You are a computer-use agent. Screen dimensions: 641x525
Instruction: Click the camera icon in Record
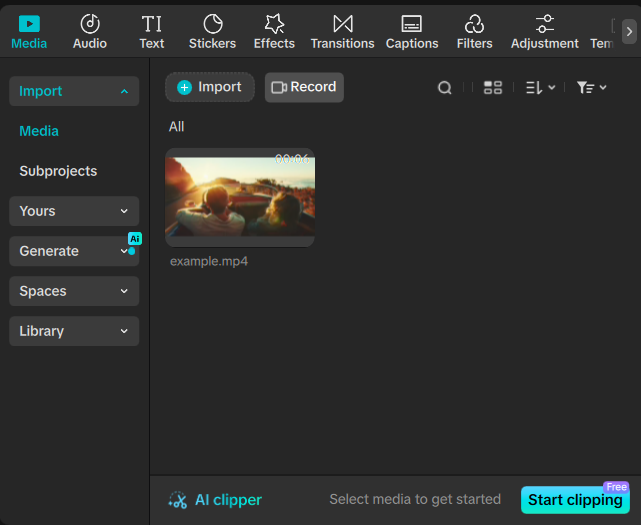(x=279, y=88)
